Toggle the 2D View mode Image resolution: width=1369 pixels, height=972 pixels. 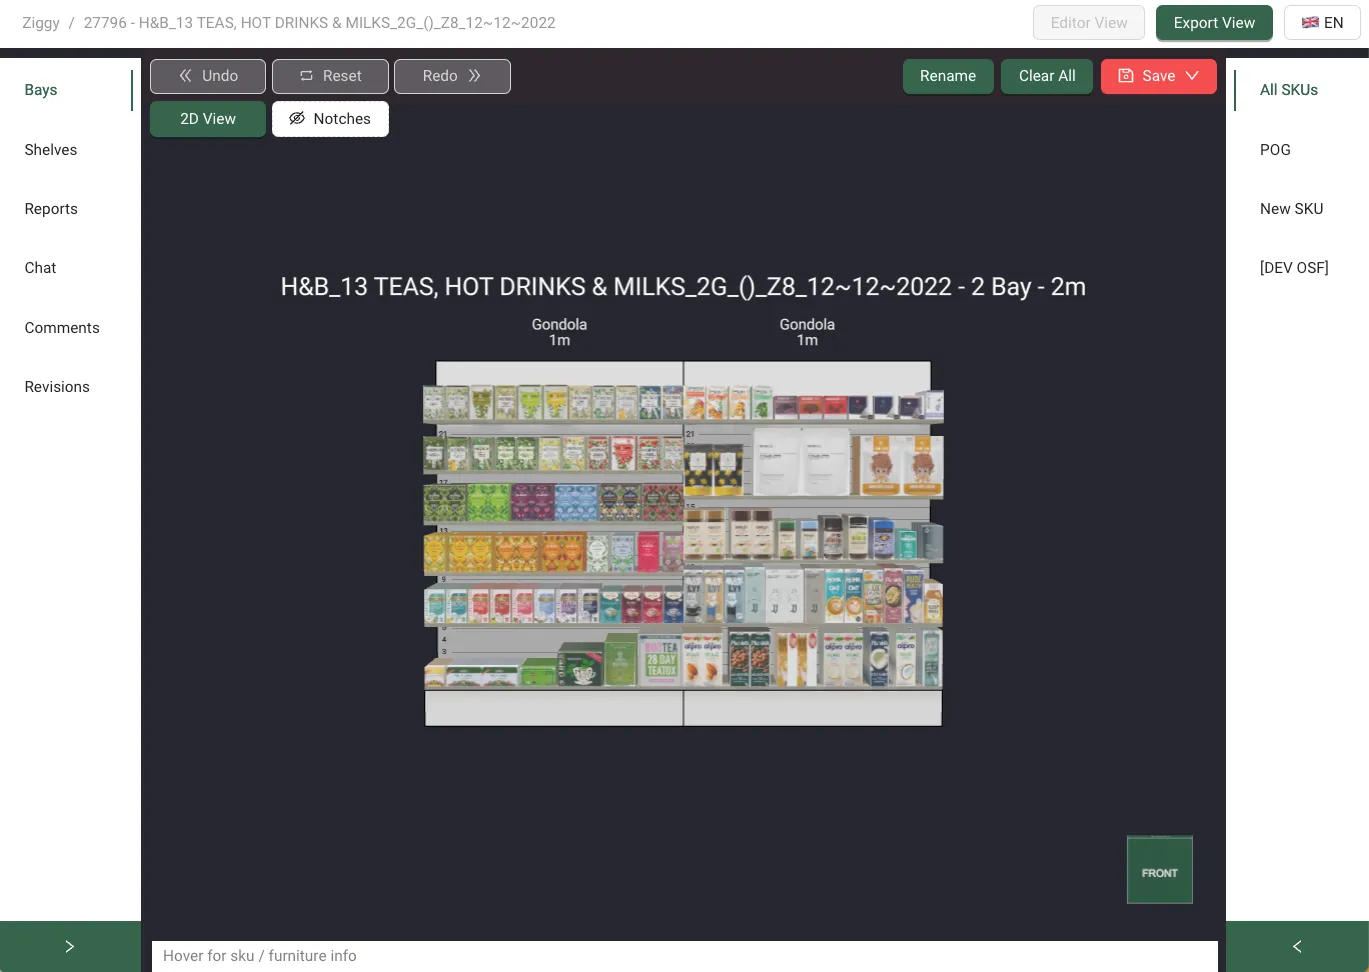(x=208, y=119)
